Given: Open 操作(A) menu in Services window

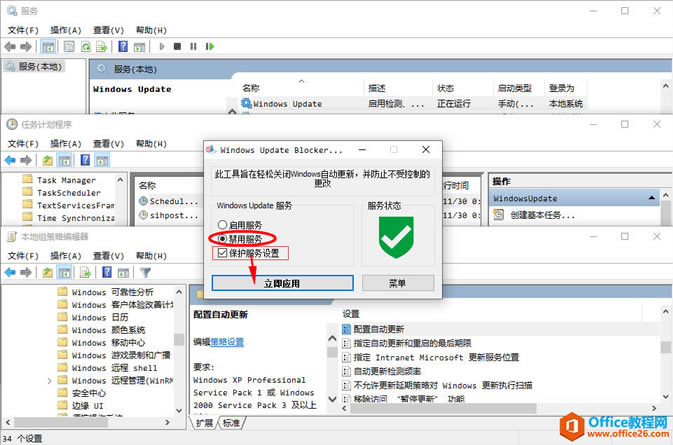Looking at the screenshot, I should point(66,30).
